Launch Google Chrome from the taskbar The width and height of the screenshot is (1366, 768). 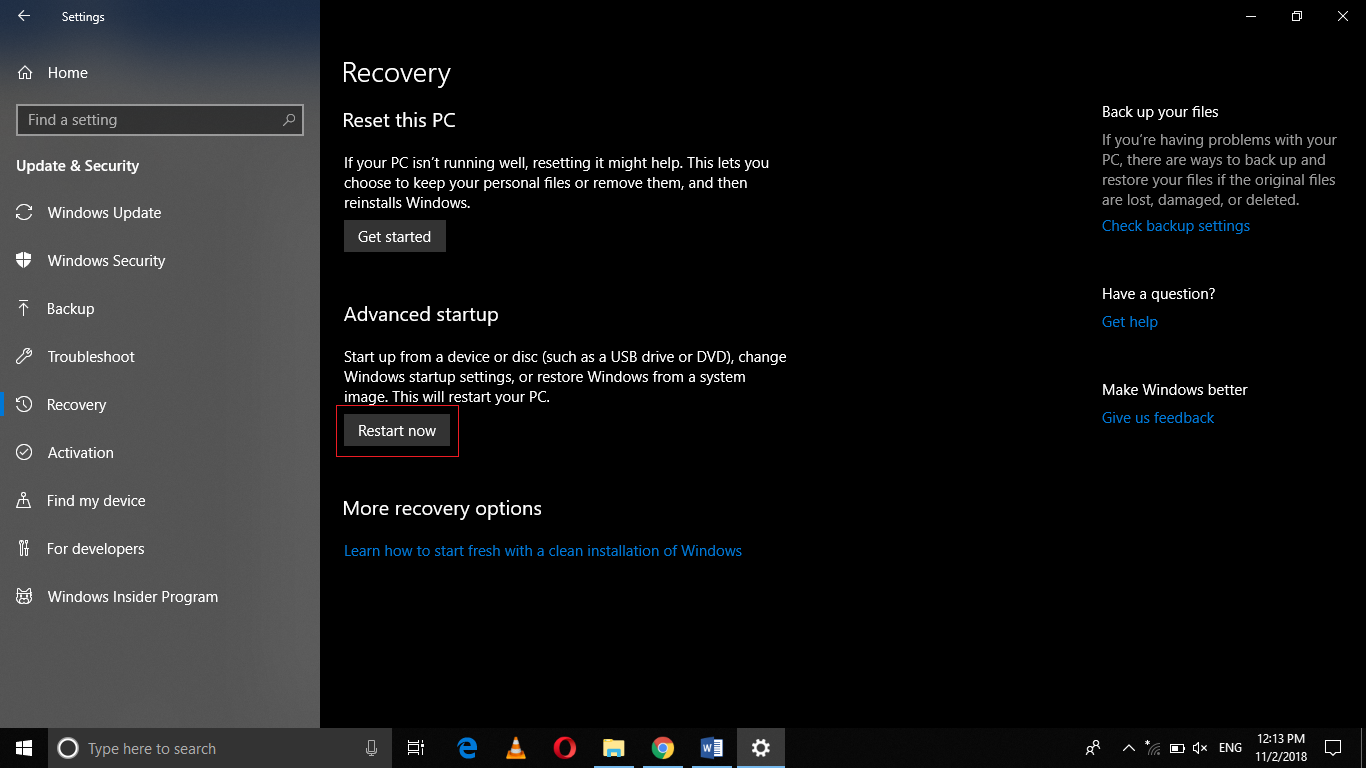[x=662, y=748]
